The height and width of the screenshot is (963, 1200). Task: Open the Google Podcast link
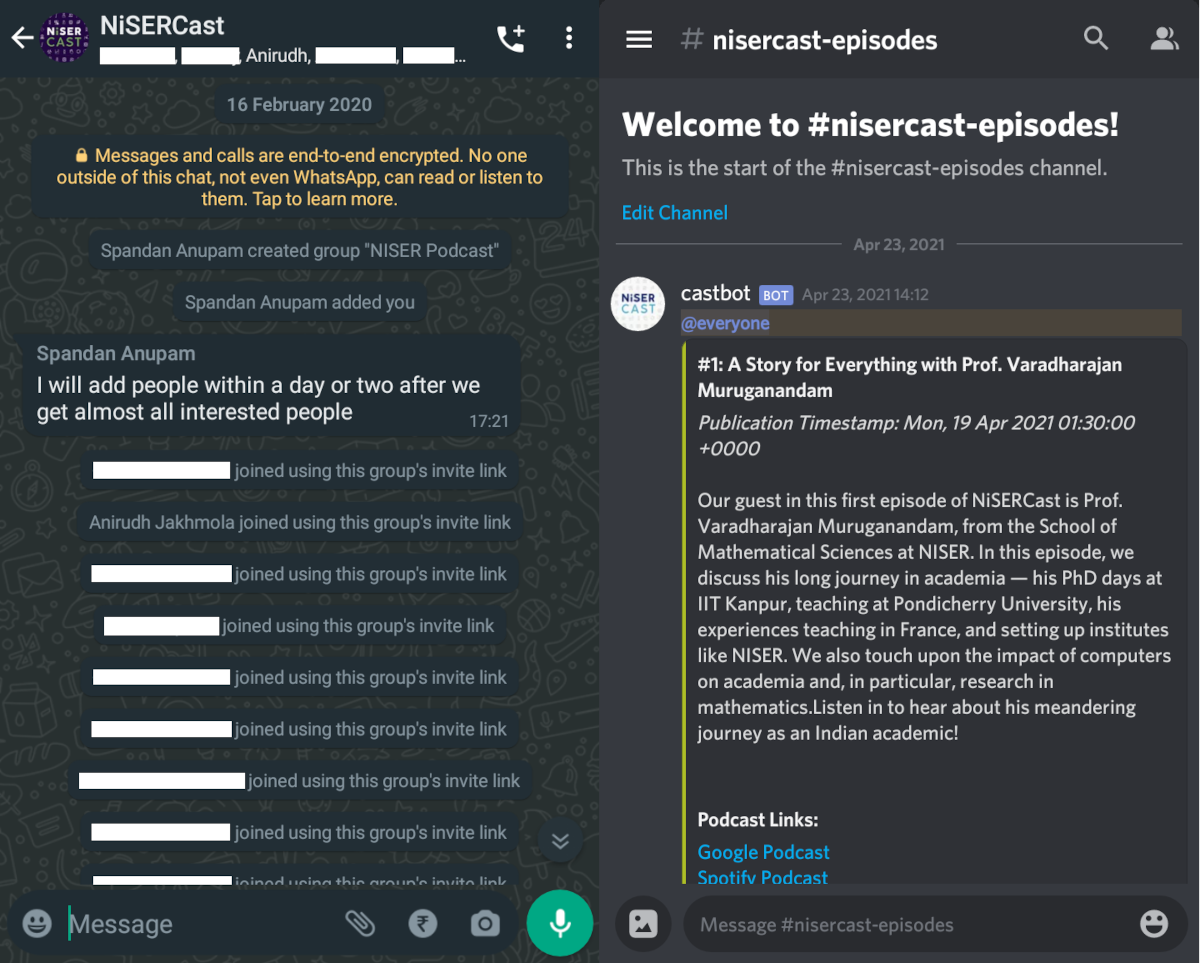[764, 852]
